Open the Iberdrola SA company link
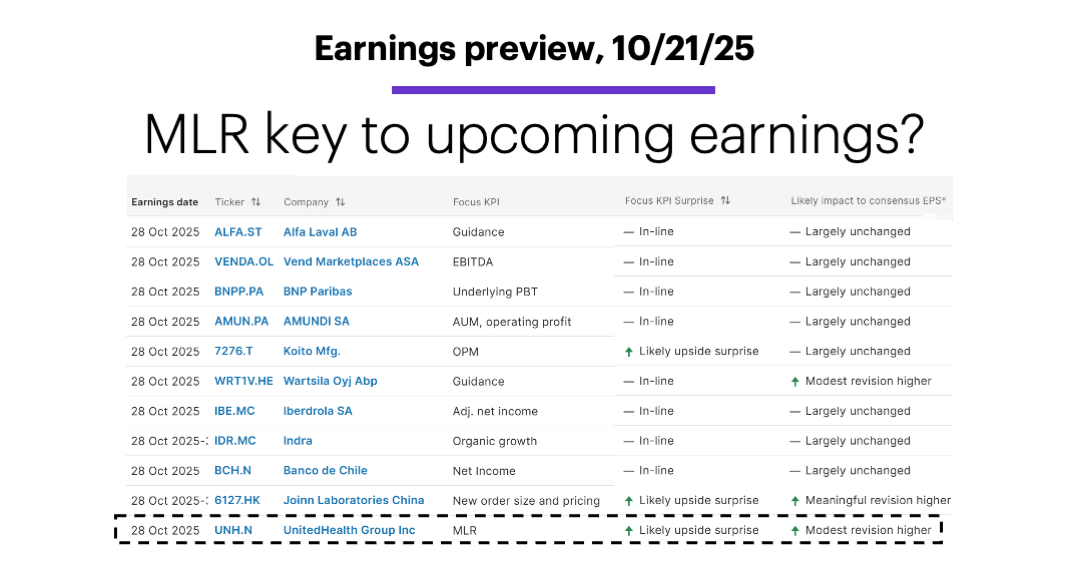Viewport: 1080px width, 565px height. (318, 411)
